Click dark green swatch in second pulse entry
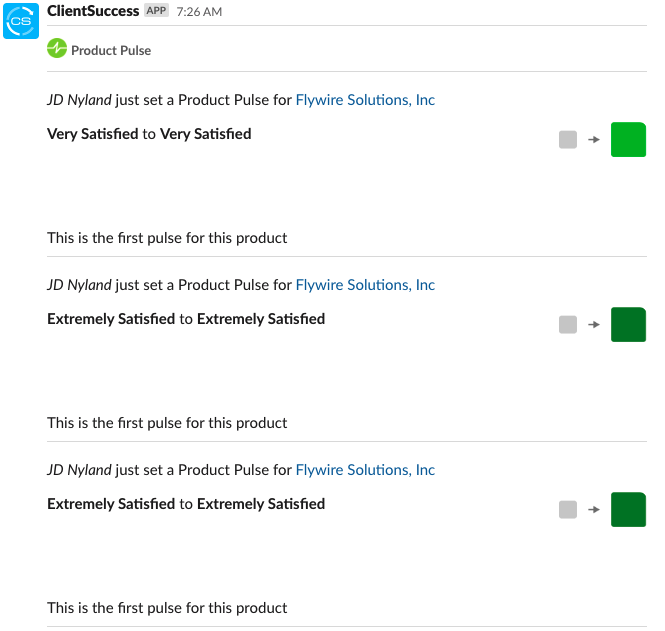Viewport: 665px width, 631px height. pos(628,324)
